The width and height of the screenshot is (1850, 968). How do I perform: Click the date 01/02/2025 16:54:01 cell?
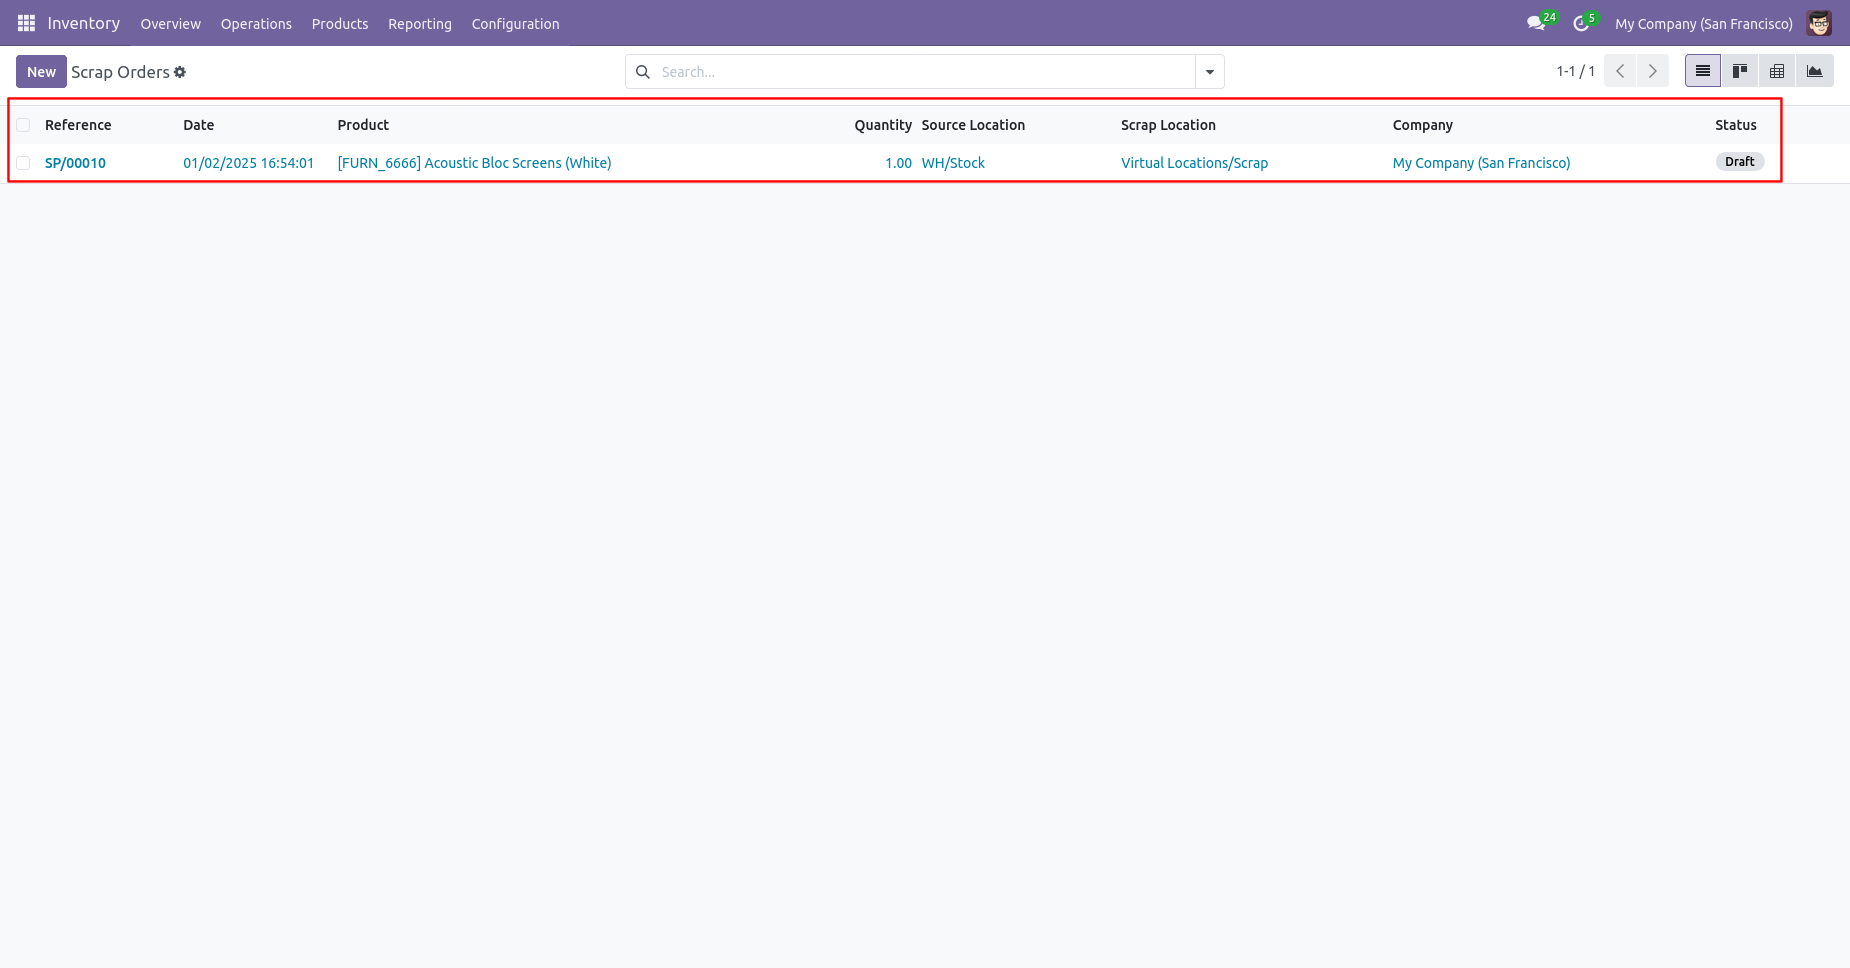(x=248, y=163)
